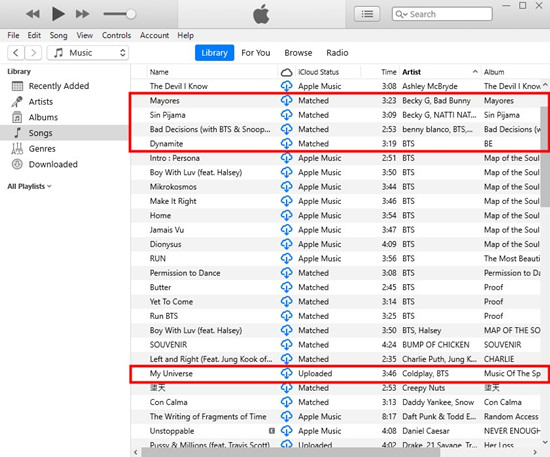Click cloud download icon for Jamais Vu
The height and width of the screenshot is (457, 550).
coord(287,230)
